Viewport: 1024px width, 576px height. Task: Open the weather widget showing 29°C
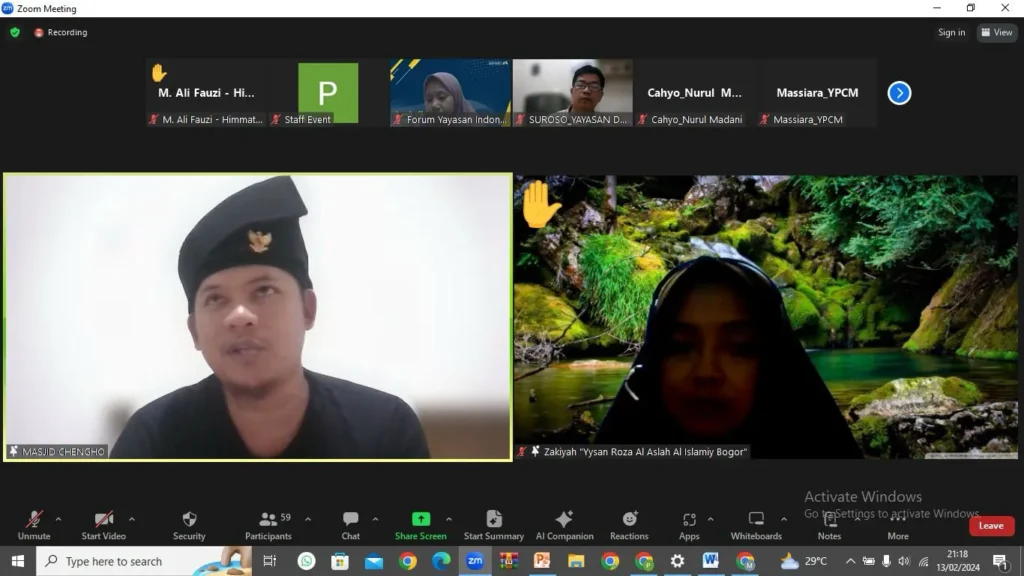click(805, 561)
